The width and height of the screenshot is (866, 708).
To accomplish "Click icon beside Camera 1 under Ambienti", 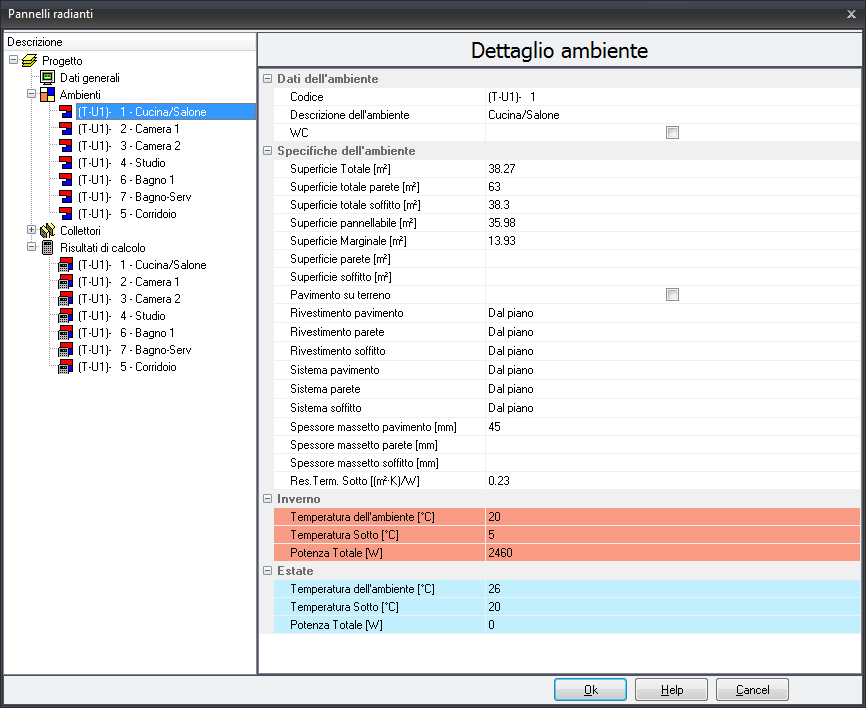I will [x=66, y=129].
